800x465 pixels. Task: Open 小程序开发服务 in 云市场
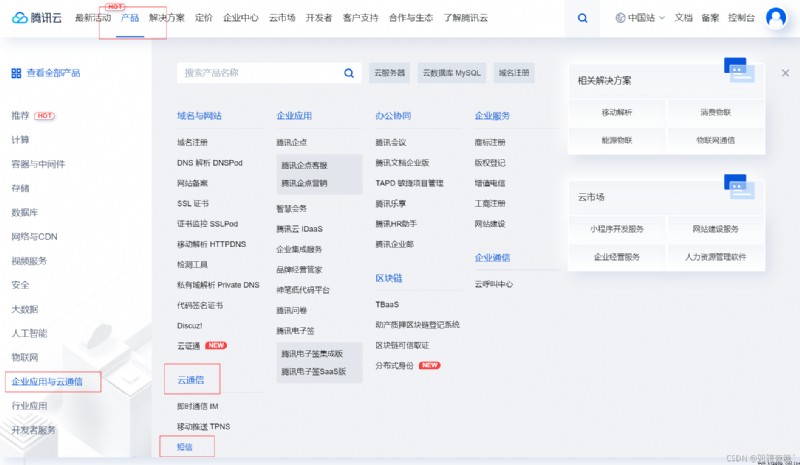617,229
